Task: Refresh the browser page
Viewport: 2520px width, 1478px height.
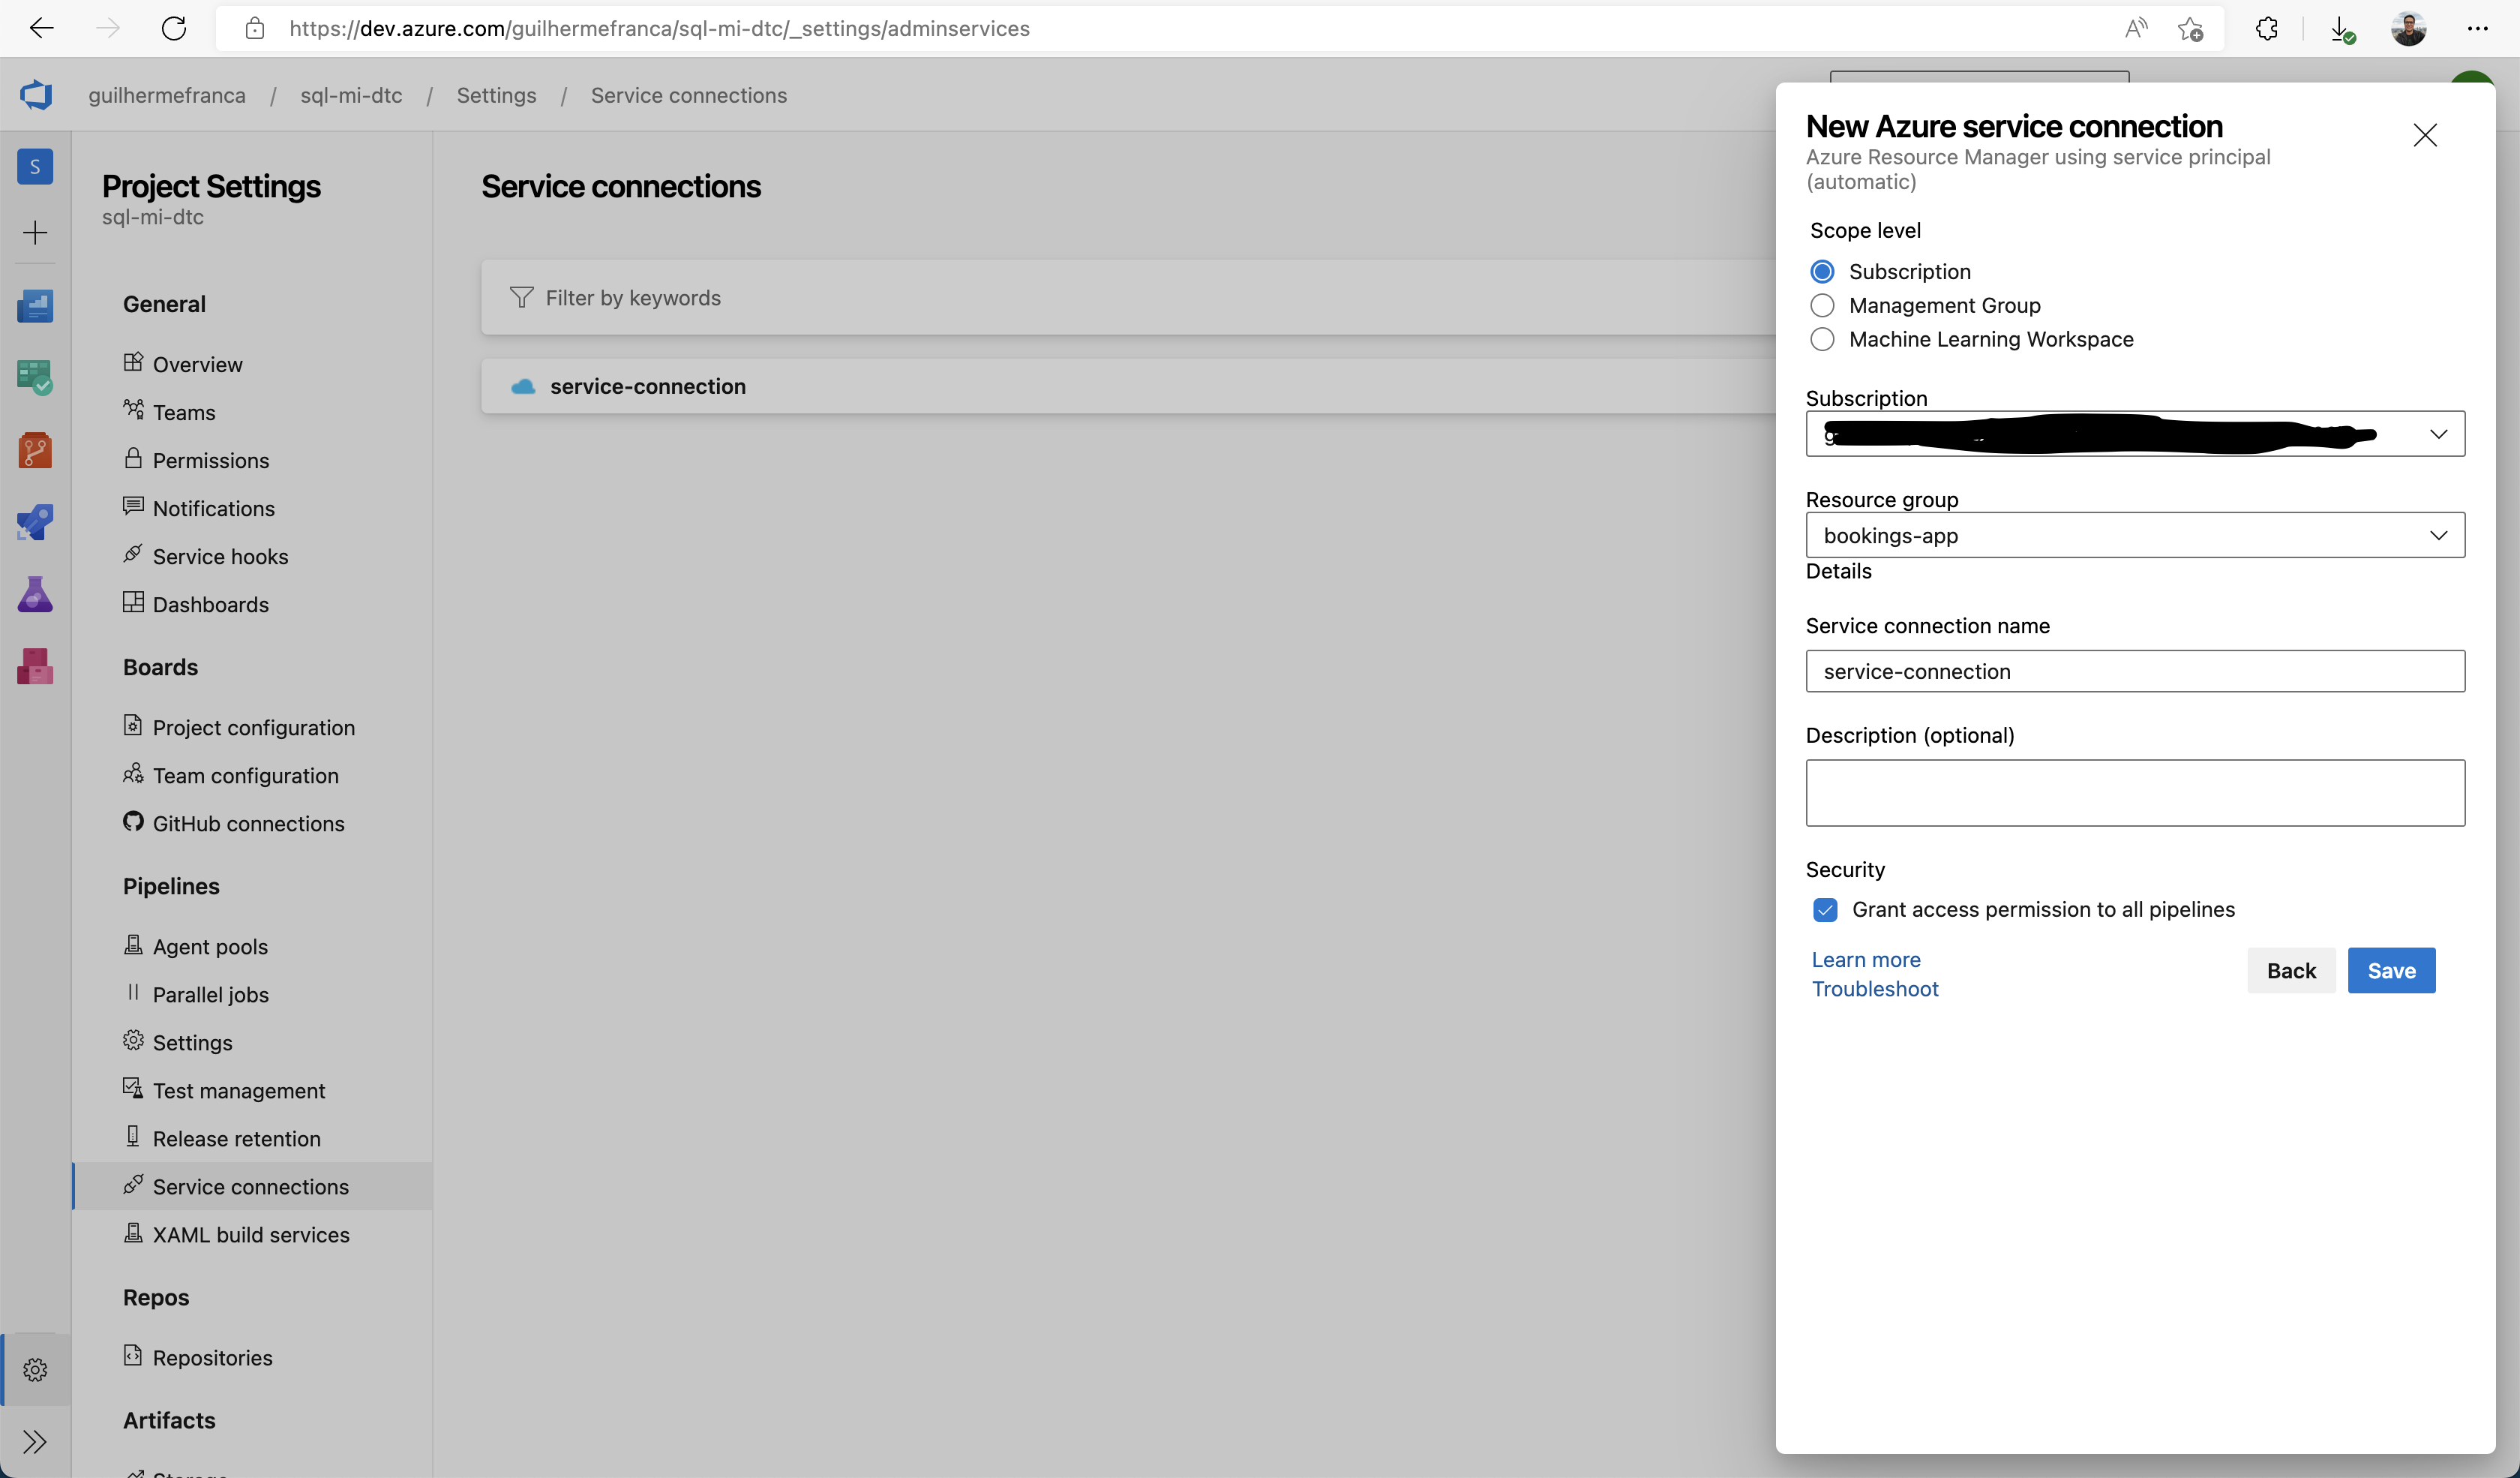Action: 174,28
